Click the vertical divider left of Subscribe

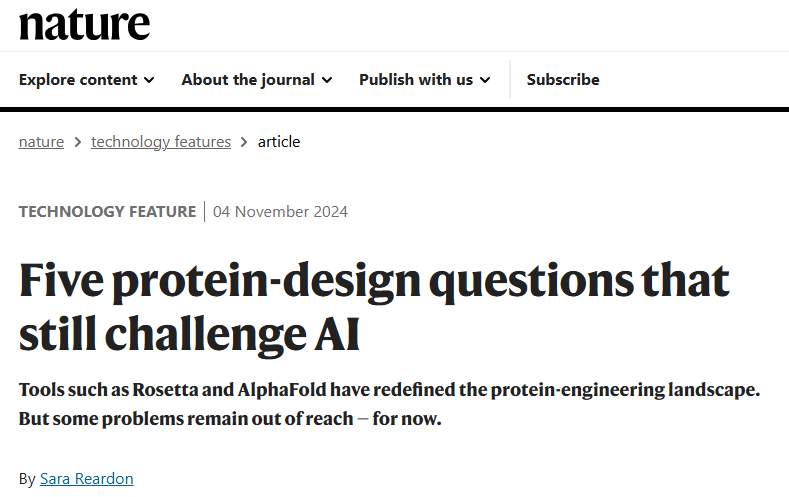[x=510, y=80]
